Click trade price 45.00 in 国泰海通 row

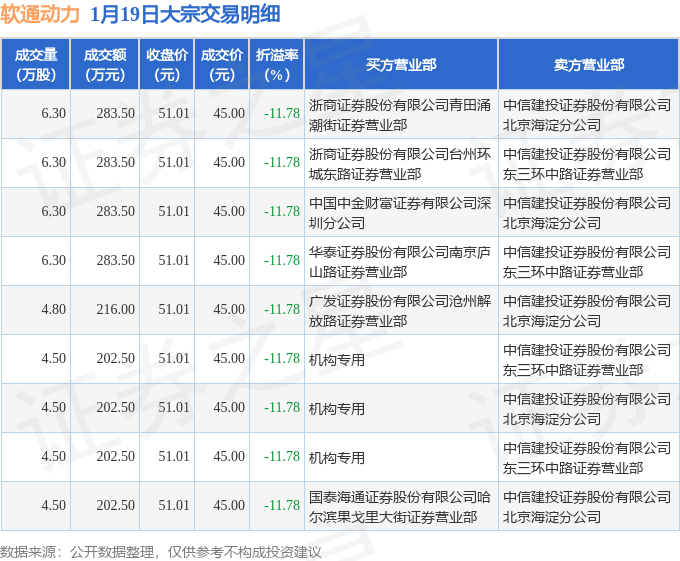229,506
